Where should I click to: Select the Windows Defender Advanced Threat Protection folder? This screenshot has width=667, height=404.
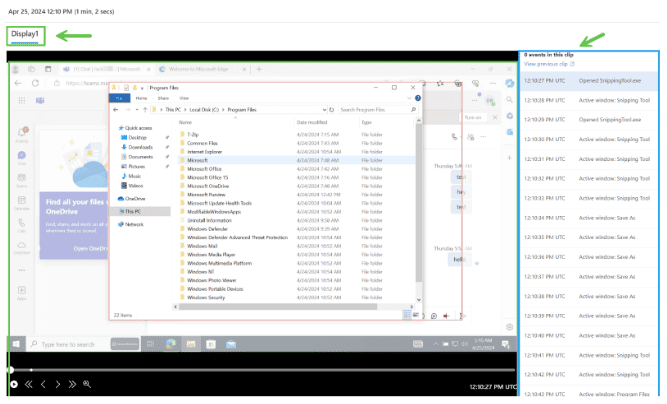(x=234, y=238)
